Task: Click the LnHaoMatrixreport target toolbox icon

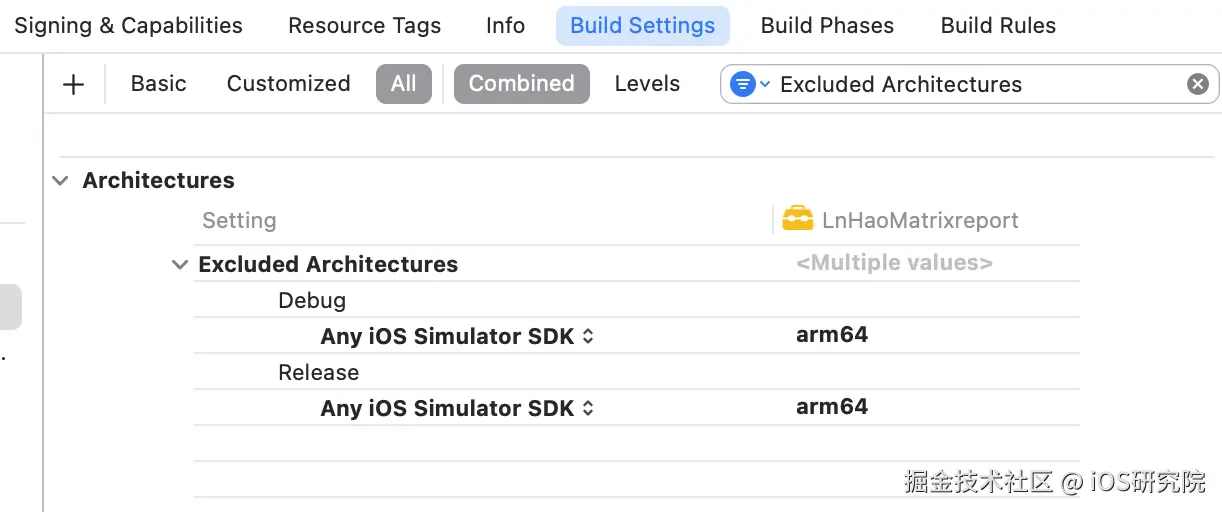Action: [x=797, y=219]
